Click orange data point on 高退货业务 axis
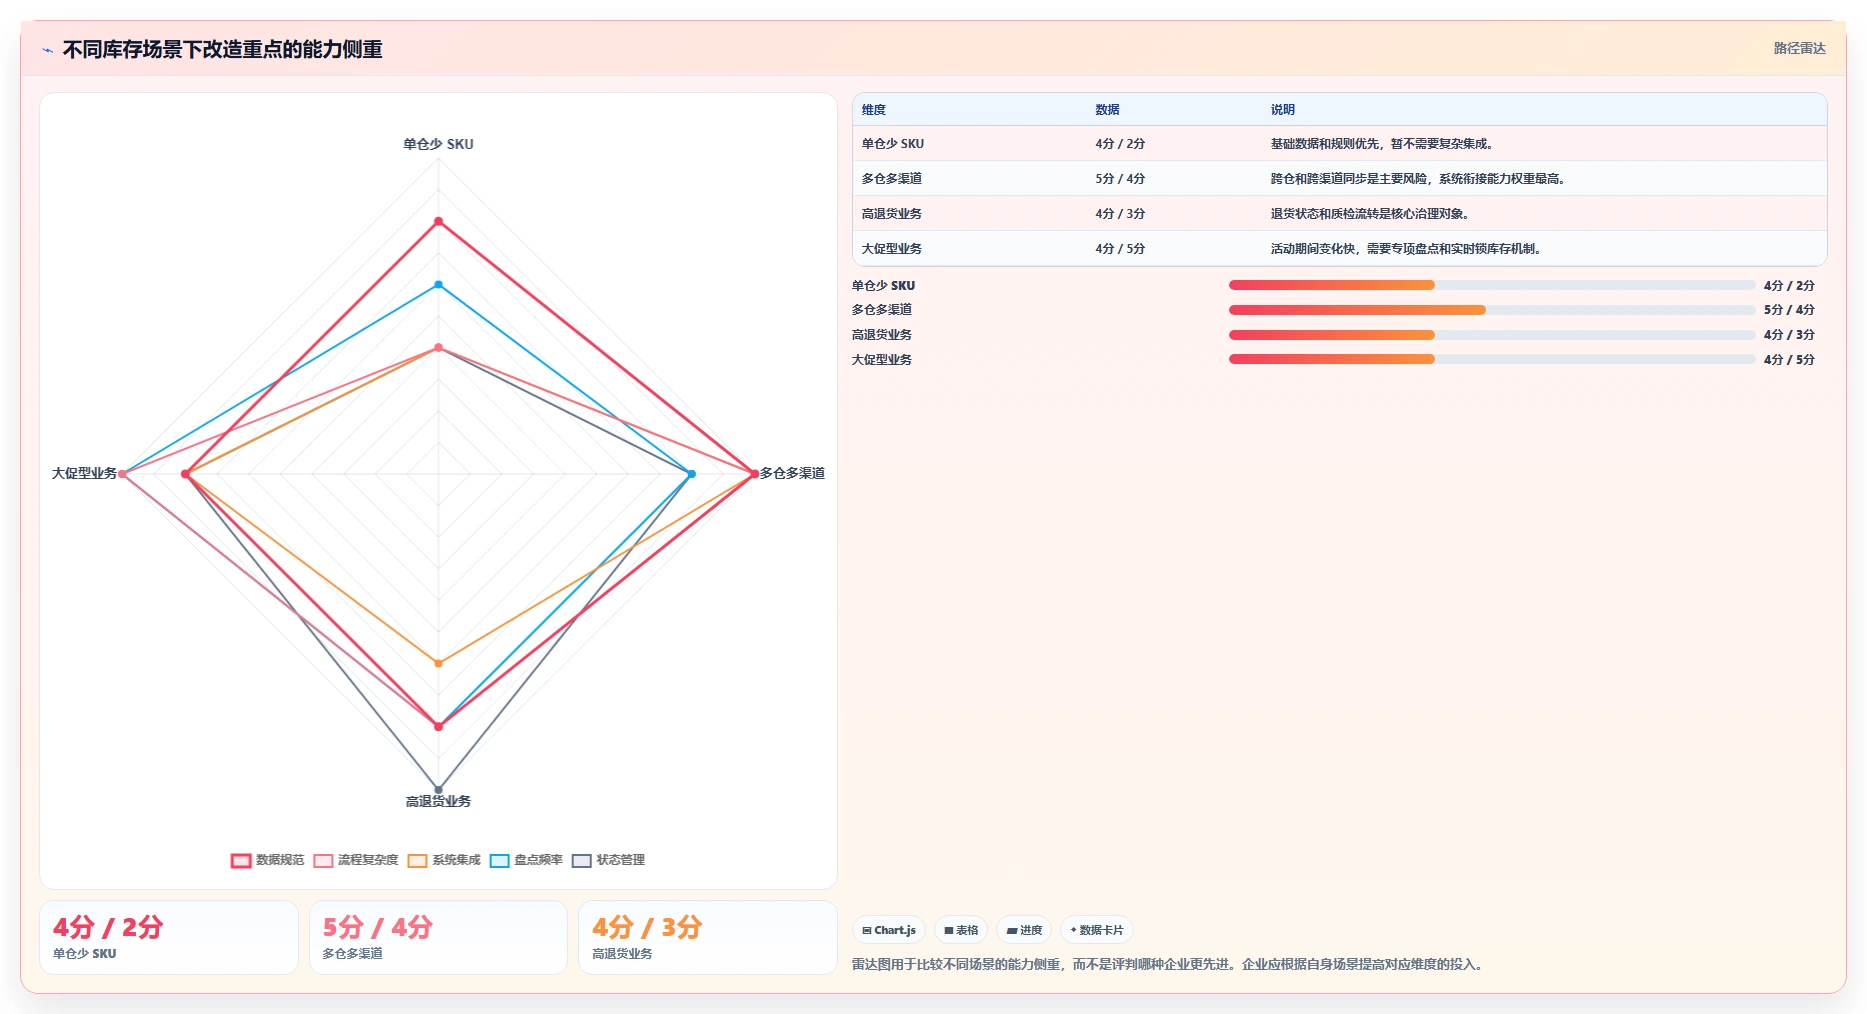The image size is (1867, 1014). point(438,663)
